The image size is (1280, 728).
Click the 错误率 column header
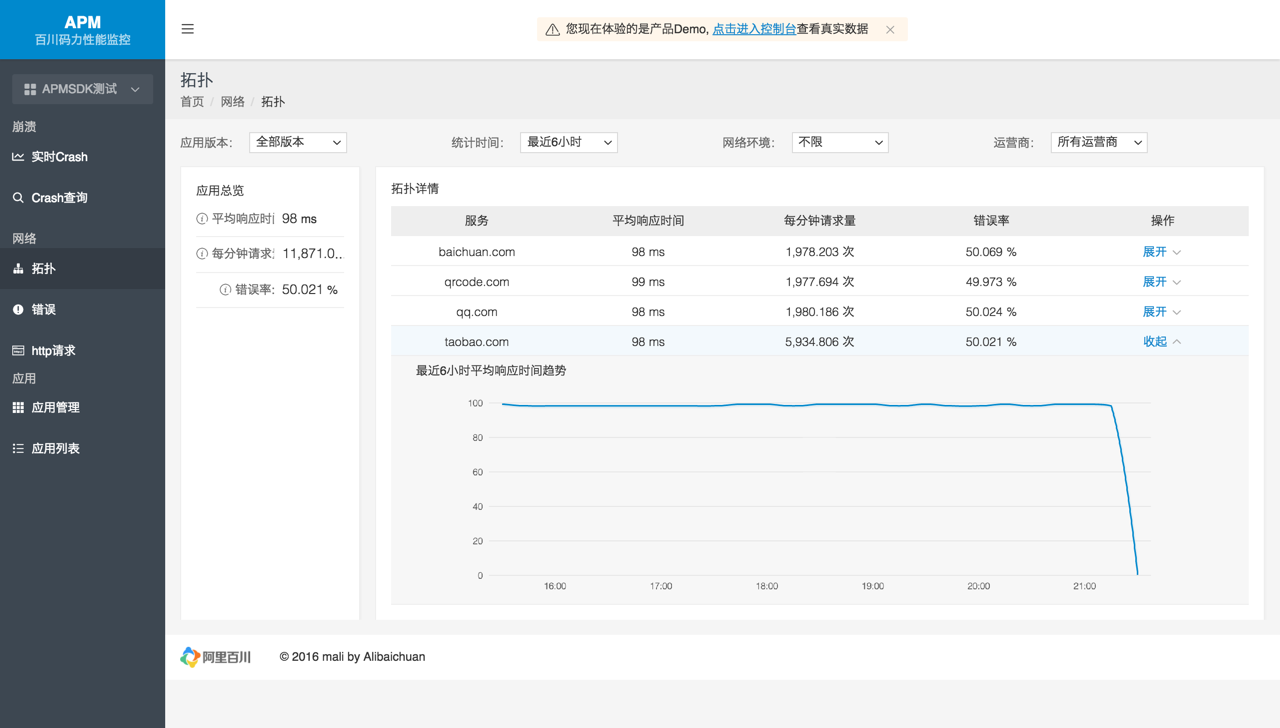[x=991, y=221]
